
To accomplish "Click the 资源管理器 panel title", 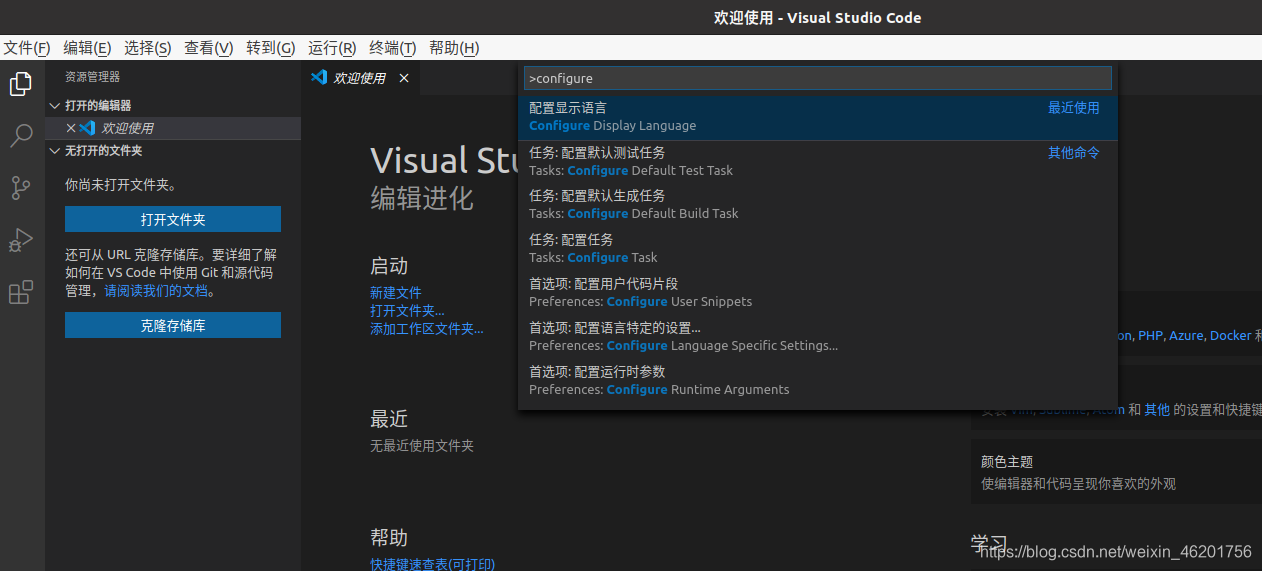I will (92, 77).
